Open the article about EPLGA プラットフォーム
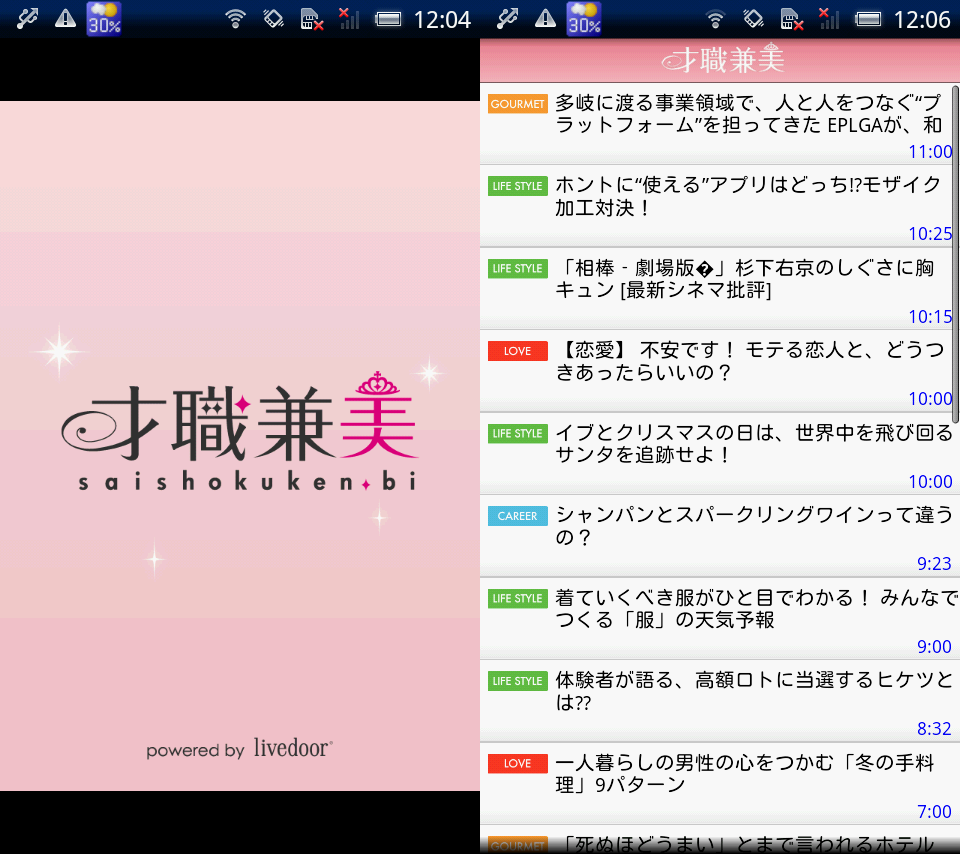 tap(720, 124)
